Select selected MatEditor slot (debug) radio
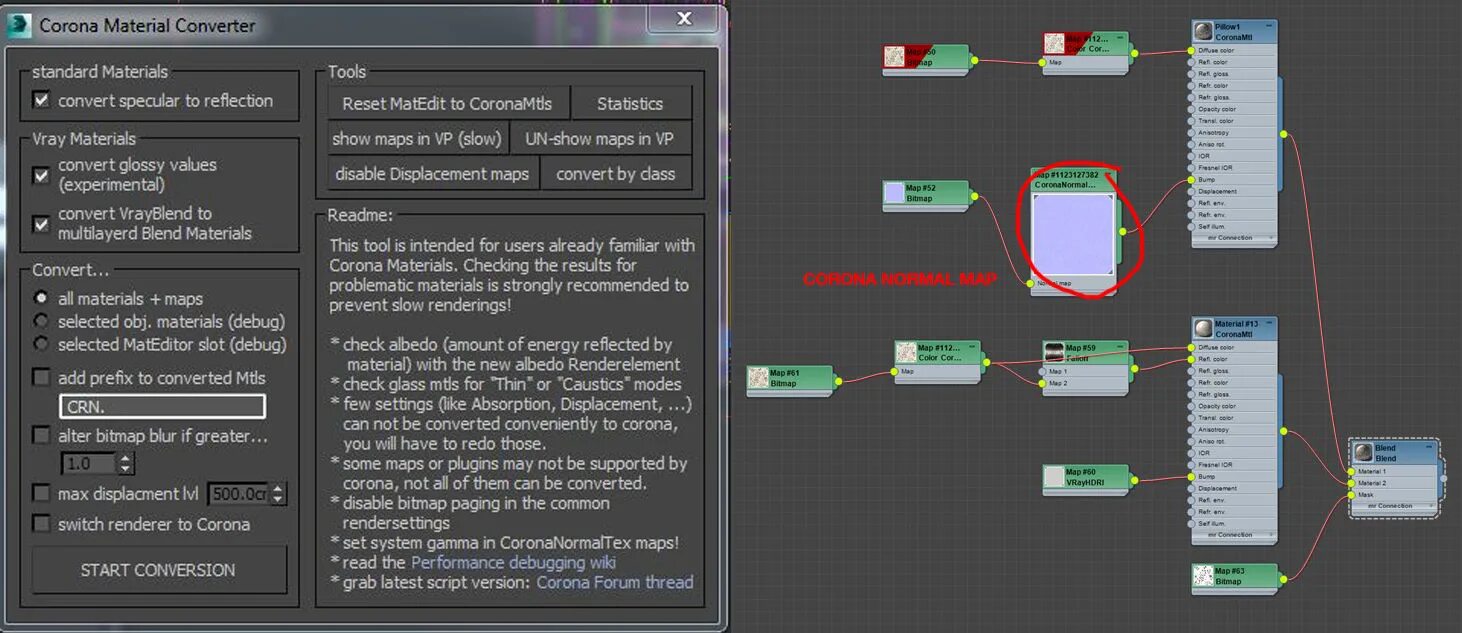1462x633 pixels. pos(41,344)
